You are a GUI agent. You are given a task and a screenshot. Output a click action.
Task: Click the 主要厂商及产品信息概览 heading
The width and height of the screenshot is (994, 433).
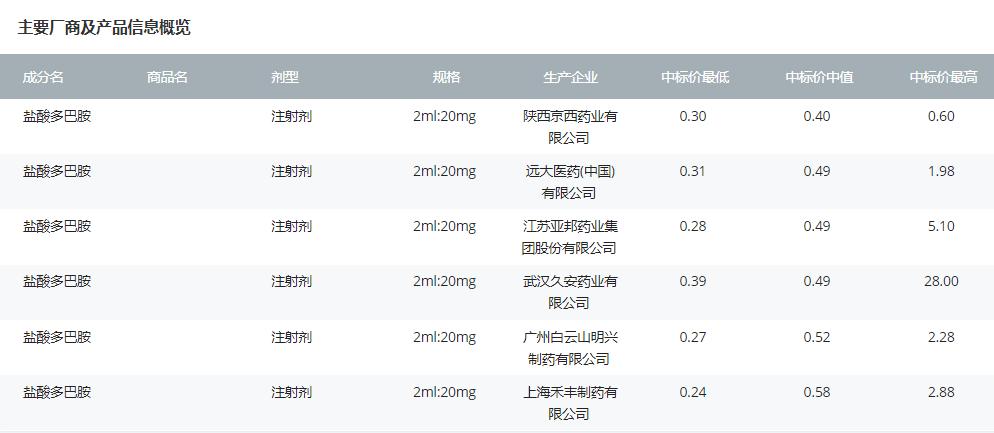pyautogui.click(x=104, y=28)
